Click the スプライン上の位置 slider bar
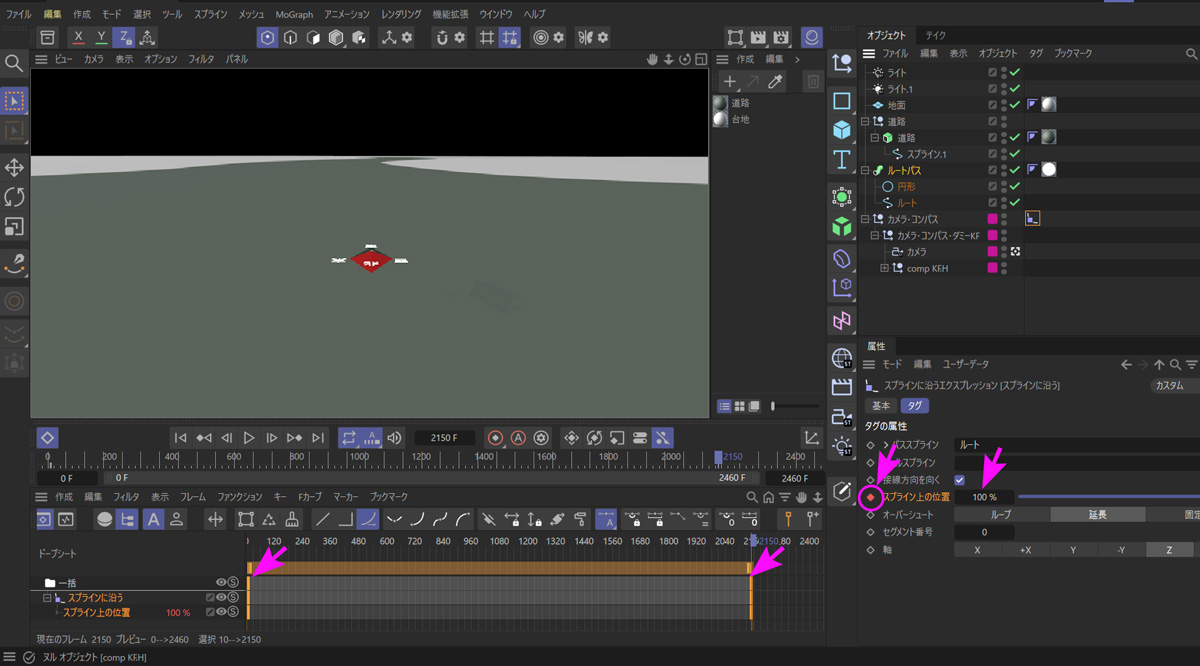Viewport: 1200px width, 666px height. pos(1100,497)
